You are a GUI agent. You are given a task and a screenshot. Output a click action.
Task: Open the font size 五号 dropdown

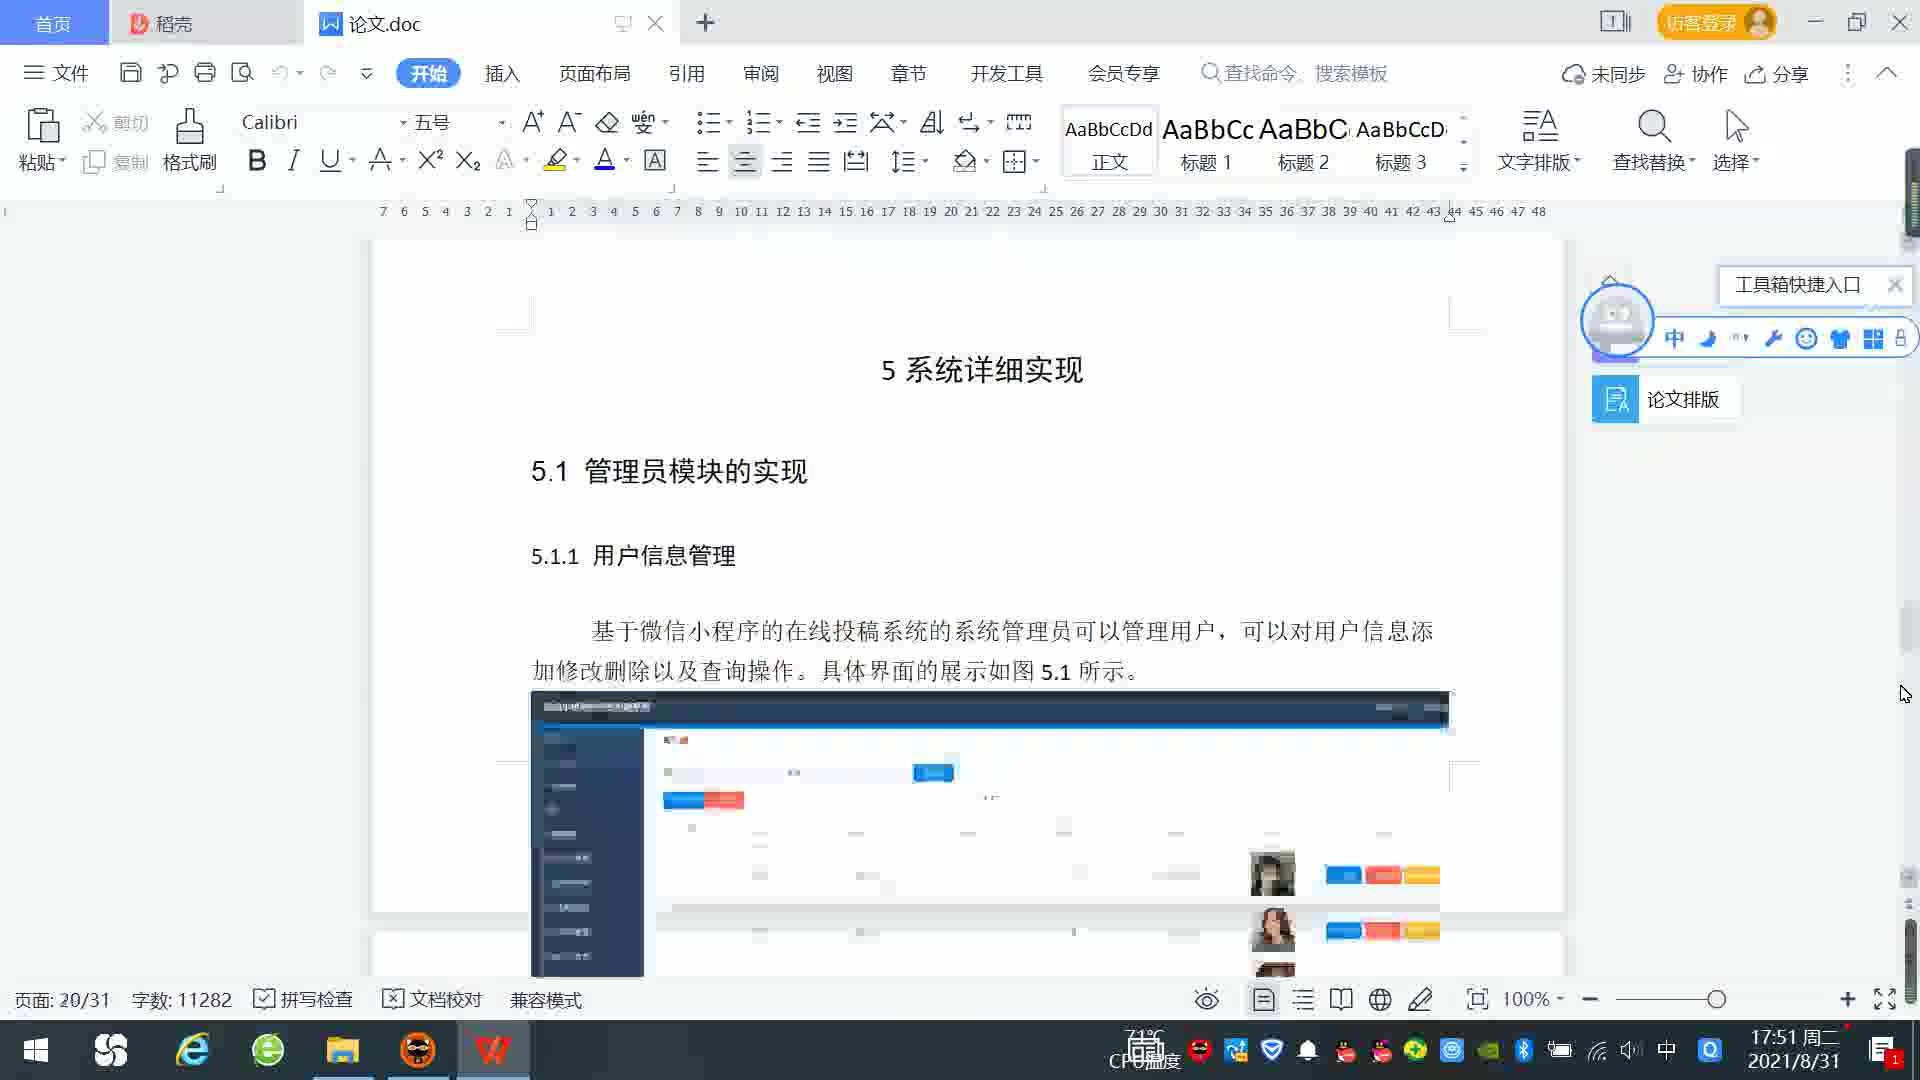(501, 123)
